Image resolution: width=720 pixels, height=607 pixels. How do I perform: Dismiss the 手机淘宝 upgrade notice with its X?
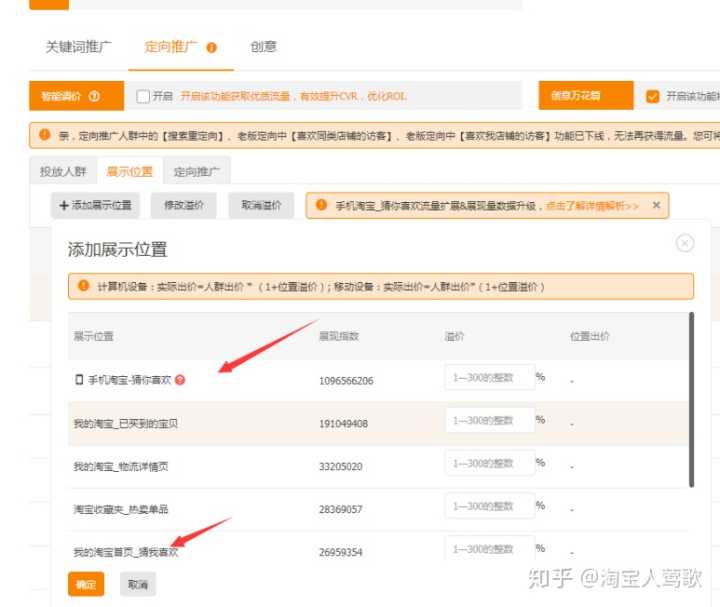coord(656,205)
